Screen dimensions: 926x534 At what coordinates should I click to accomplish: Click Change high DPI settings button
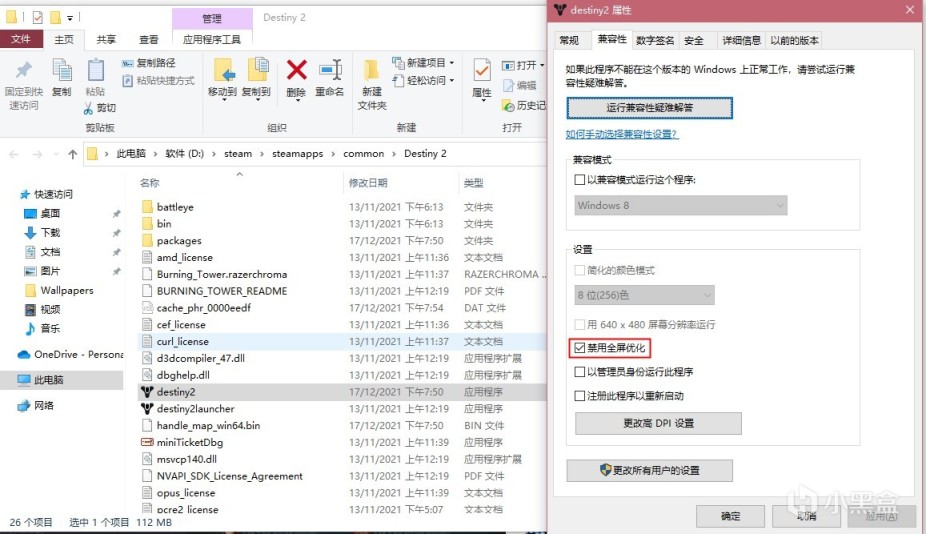658,424
